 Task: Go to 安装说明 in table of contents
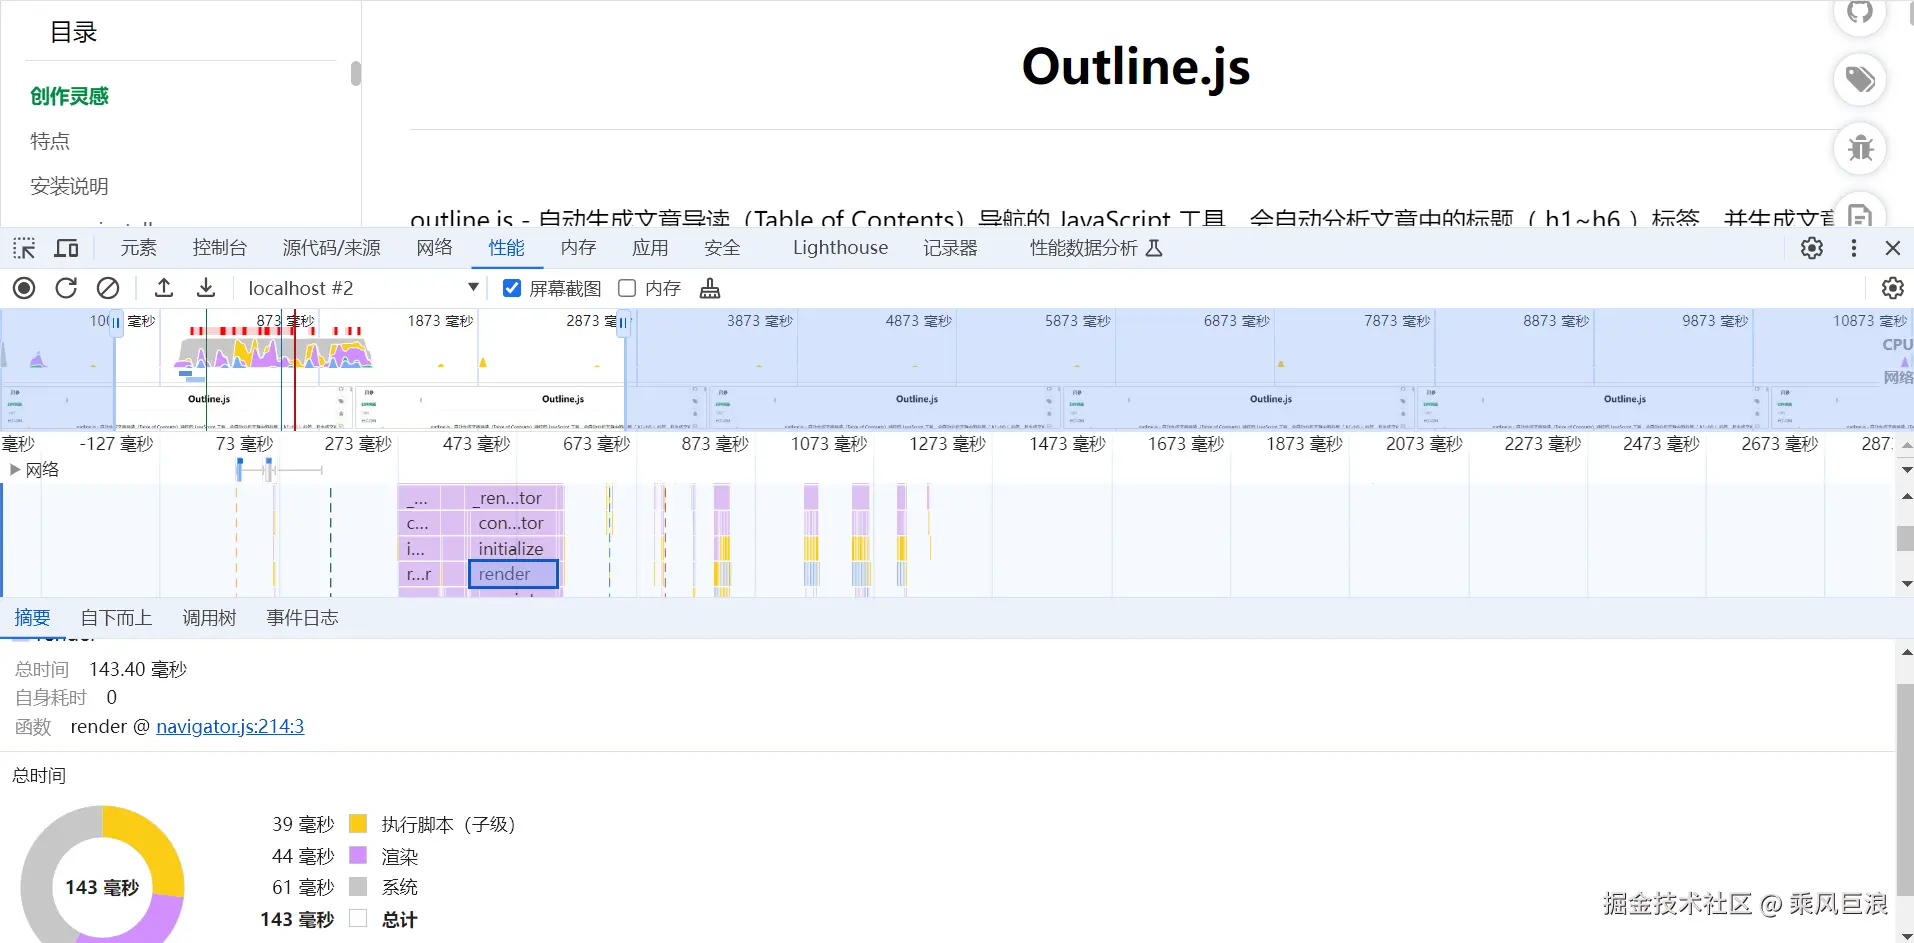click(69, 186)
